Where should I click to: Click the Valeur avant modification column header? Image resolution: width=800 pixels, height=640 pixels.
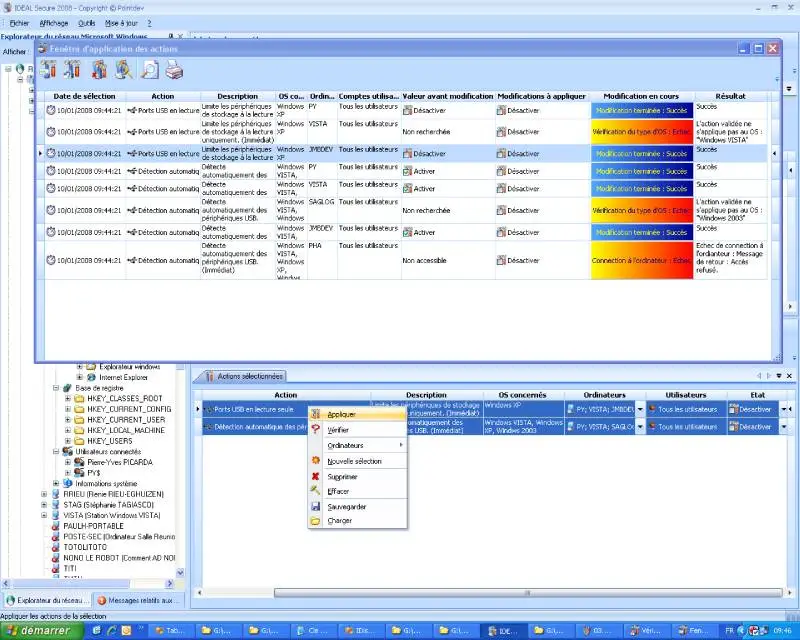pyautogui.click(x=448, y=96)
